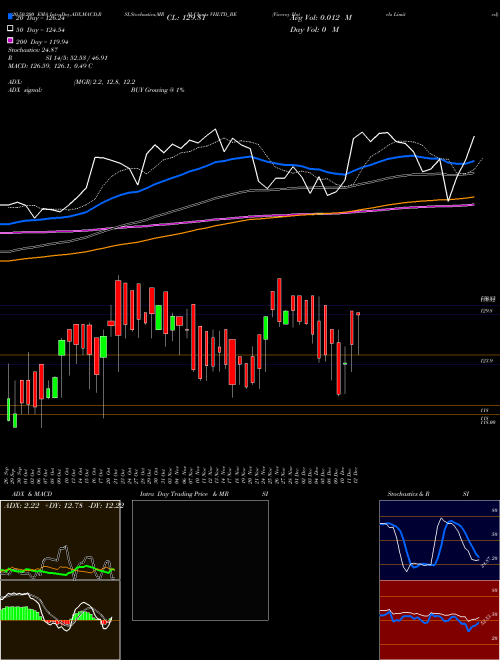Click the 'MACD: 126.39, 126.1, 0.49 C' line
This screenshot has width=500, height=660.
pos(51,66)
